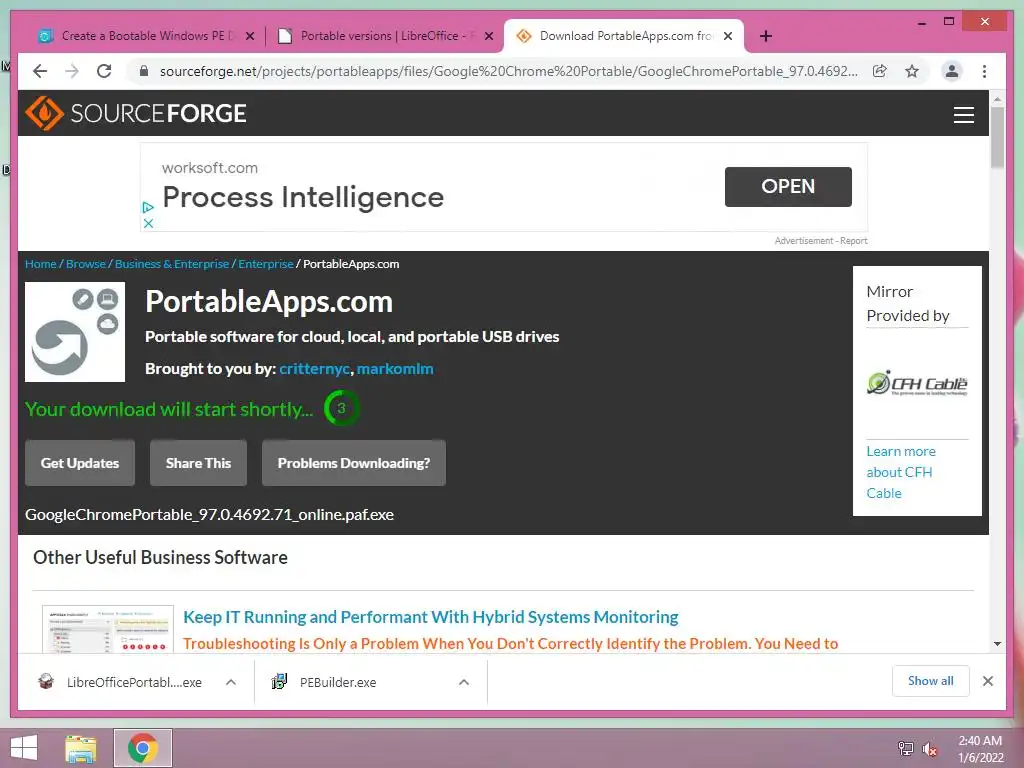Screen dimensions: 1024x768
Task: Open SourceForge hamburger menu
Action: (x=963, y=114)
